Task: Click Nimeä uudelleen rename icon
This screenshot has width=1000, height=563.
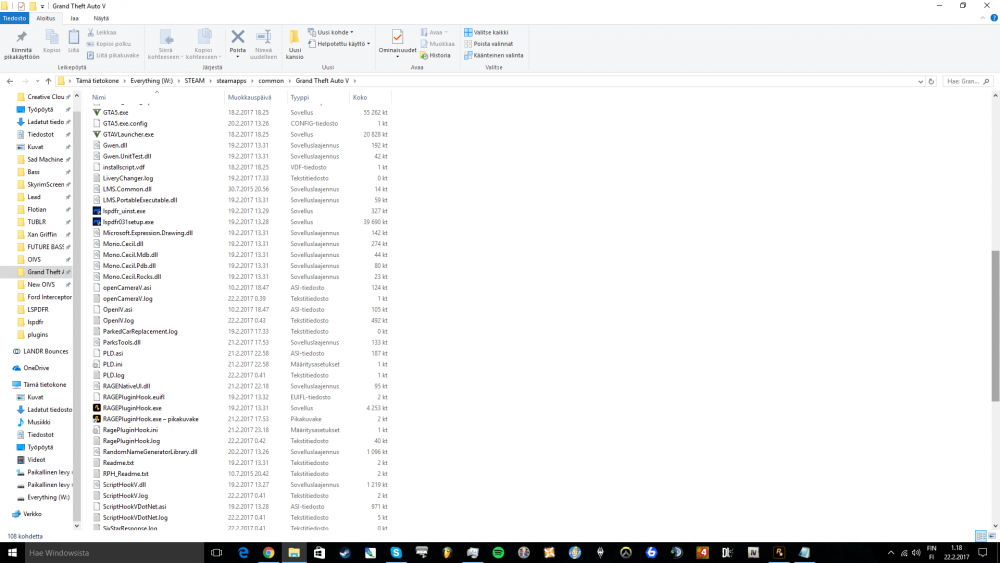Action: [x=263, y=37]
